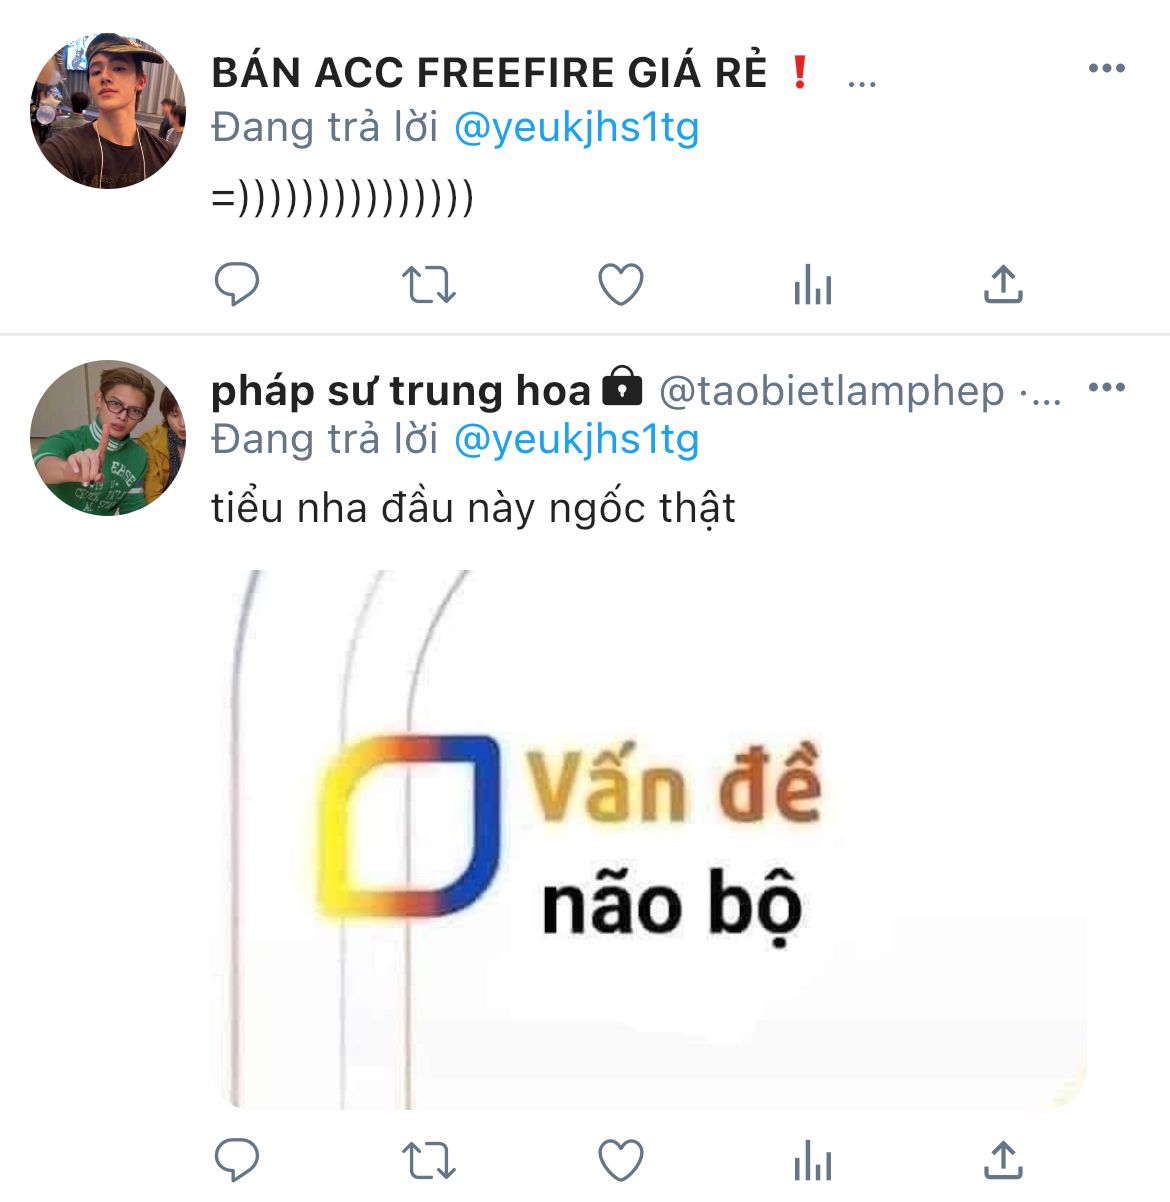Share the pháp sư trung hoa tweet
Screen dimensions: 1170x1202
click(1003, 1160)
